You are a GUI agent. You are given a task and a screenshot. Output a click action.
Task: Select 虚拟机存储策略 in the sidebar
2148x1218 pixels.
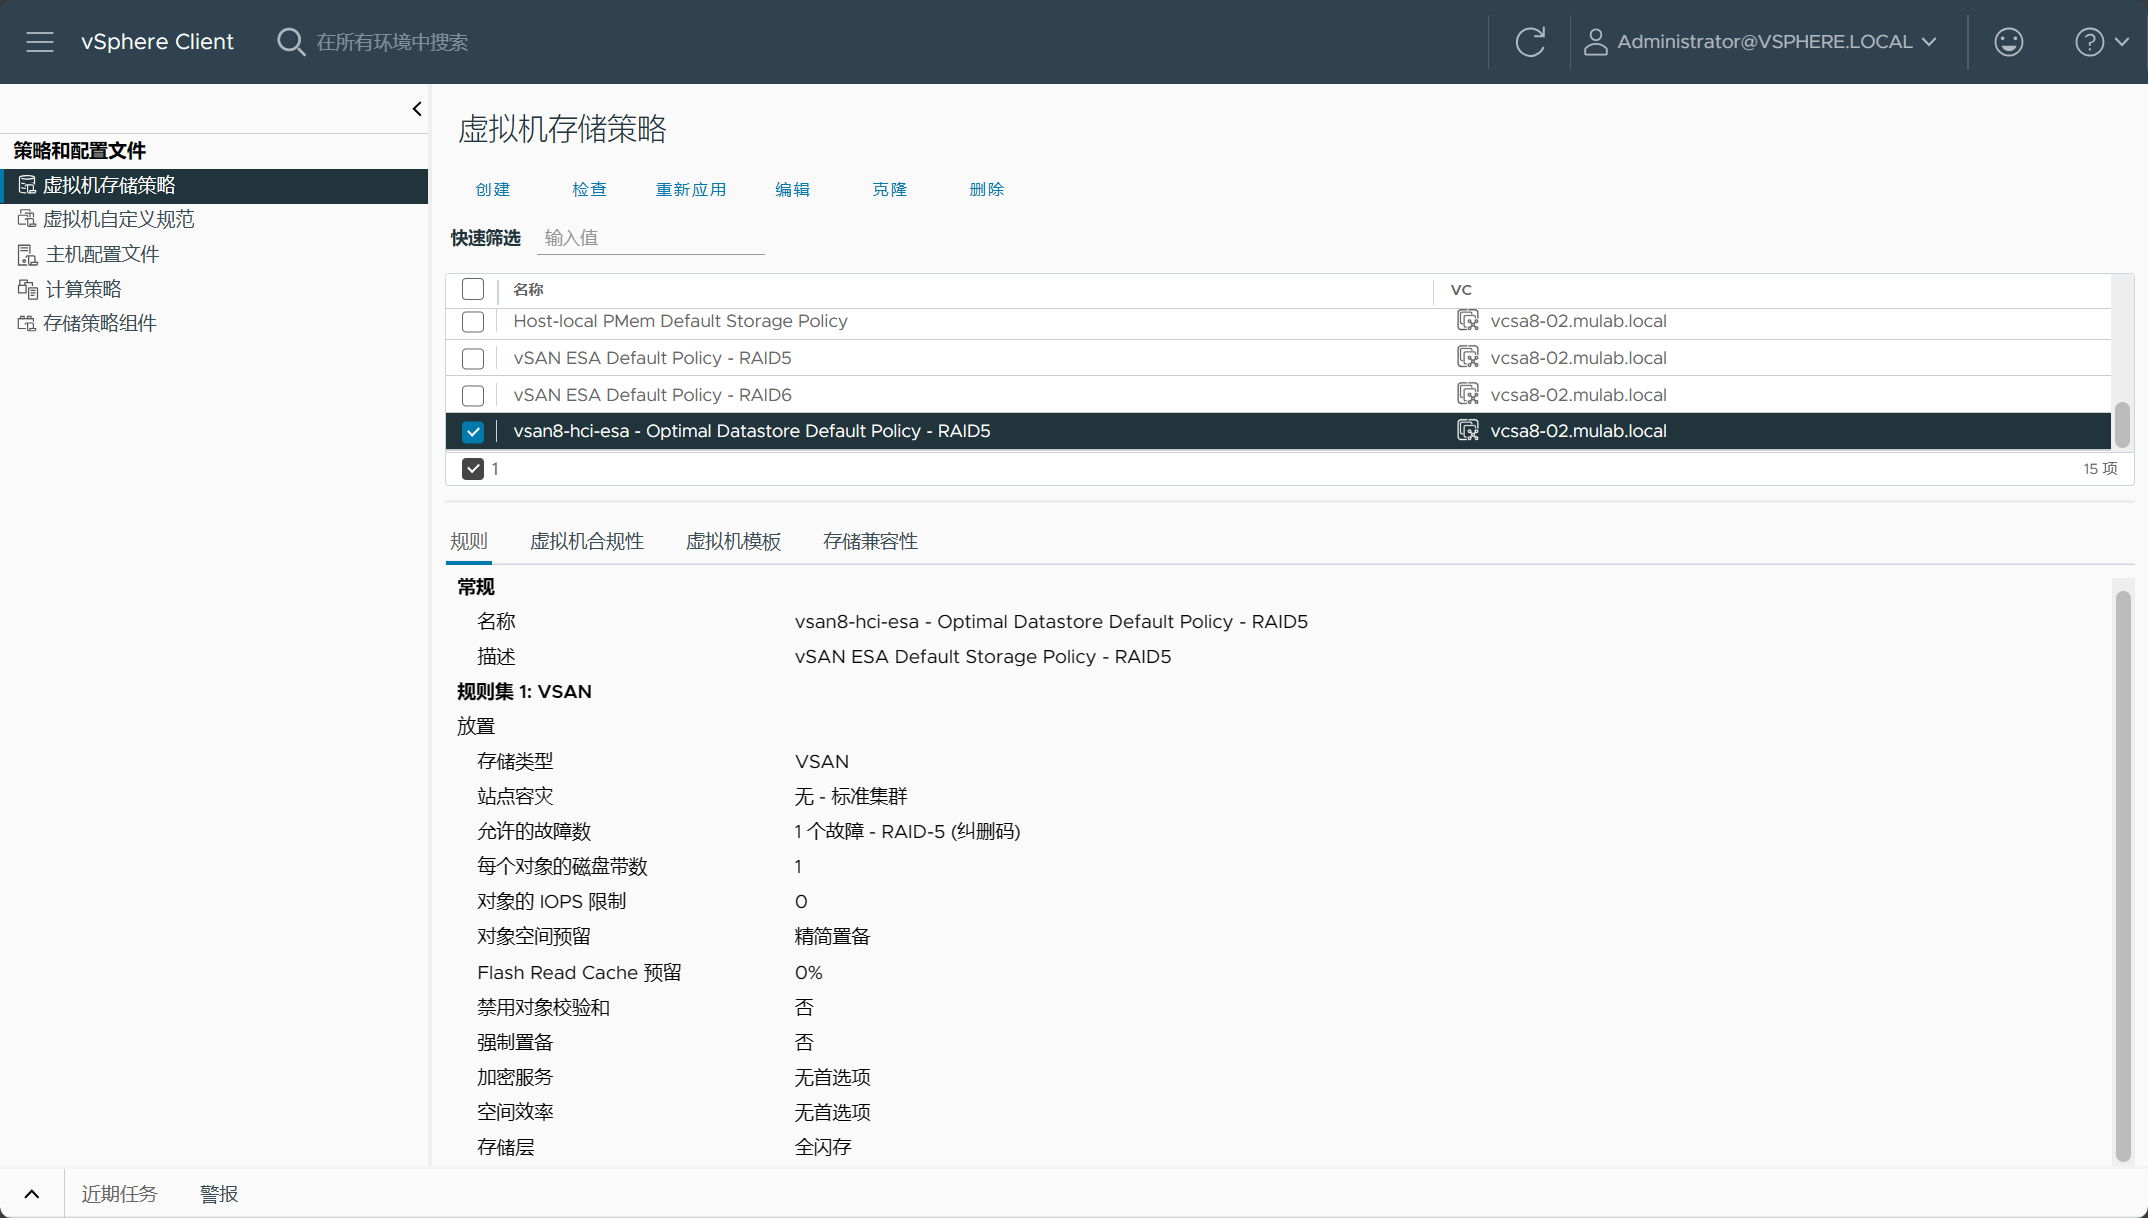(109, 185)
